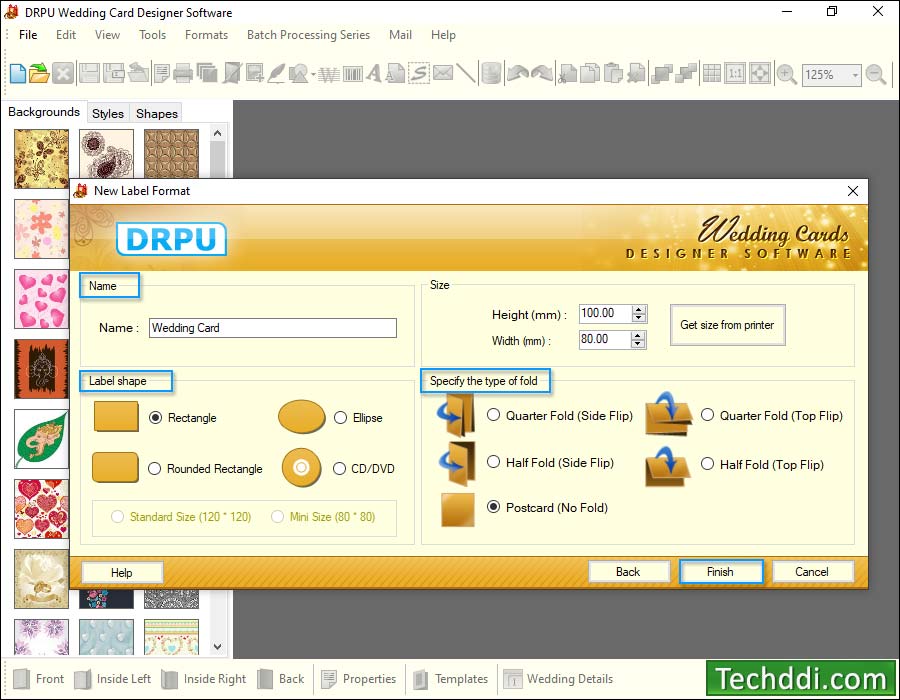
Task: Switch to the Styles tab
Action: click(x=108, y=114)
